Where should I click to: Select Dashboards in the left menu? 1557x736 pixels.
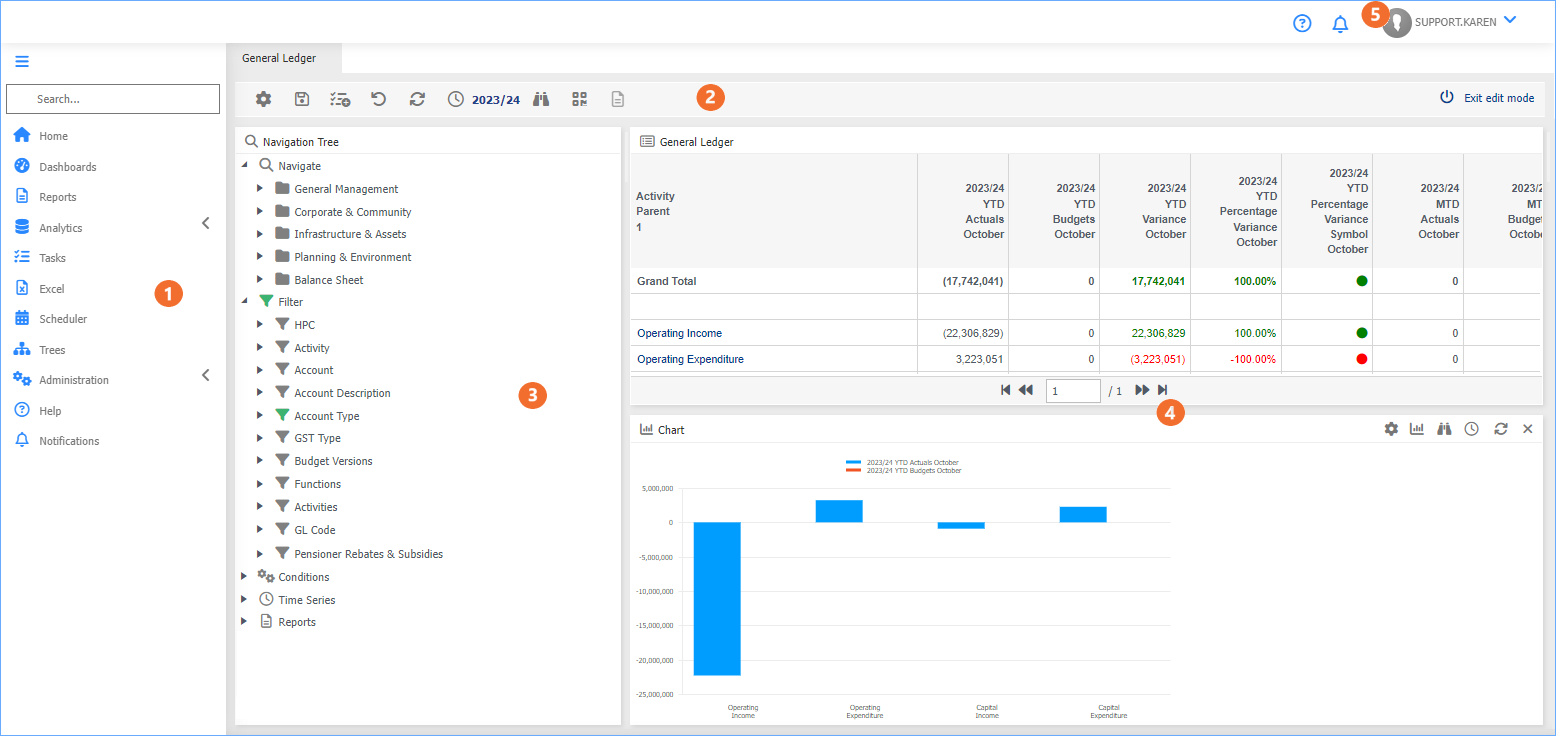click(x=66, y=166)
